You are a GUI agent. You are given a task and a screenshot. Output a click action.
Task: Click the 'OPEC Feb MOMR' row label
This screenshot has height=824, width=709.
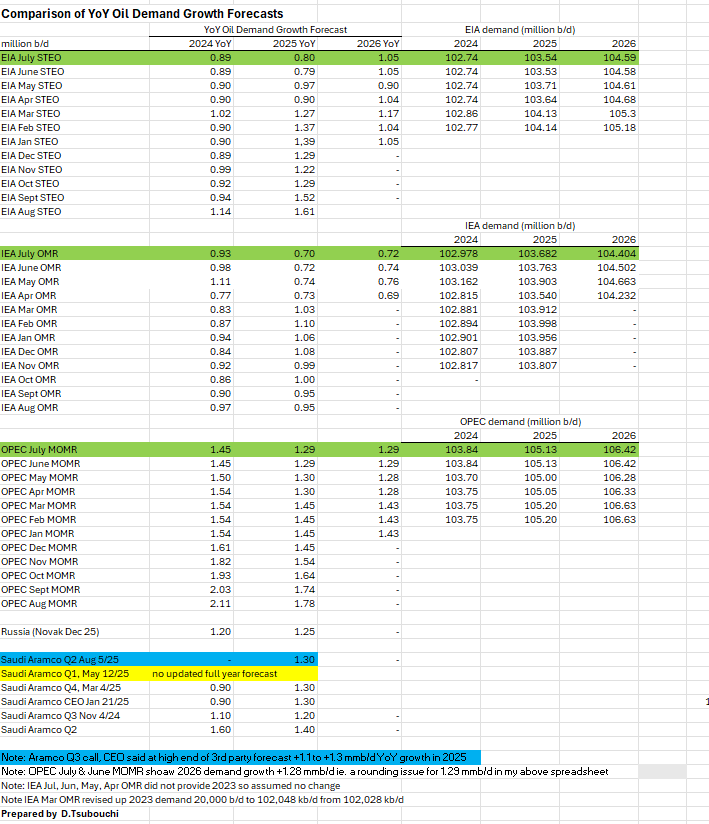pyautogui.click(x=38, y=520)
